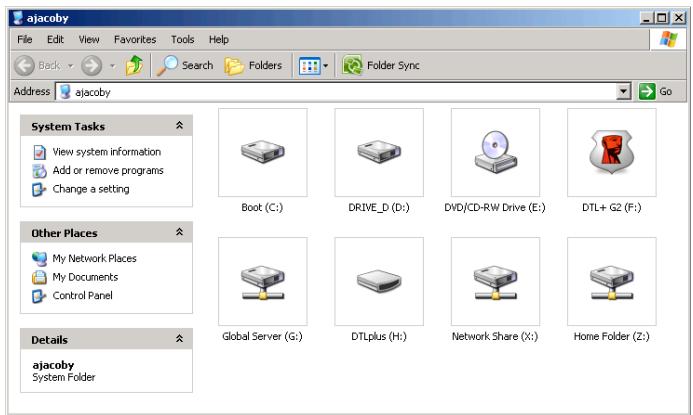Click the View system information icon
This screenshot has height=415, width=693.
(x=39, y=152)
